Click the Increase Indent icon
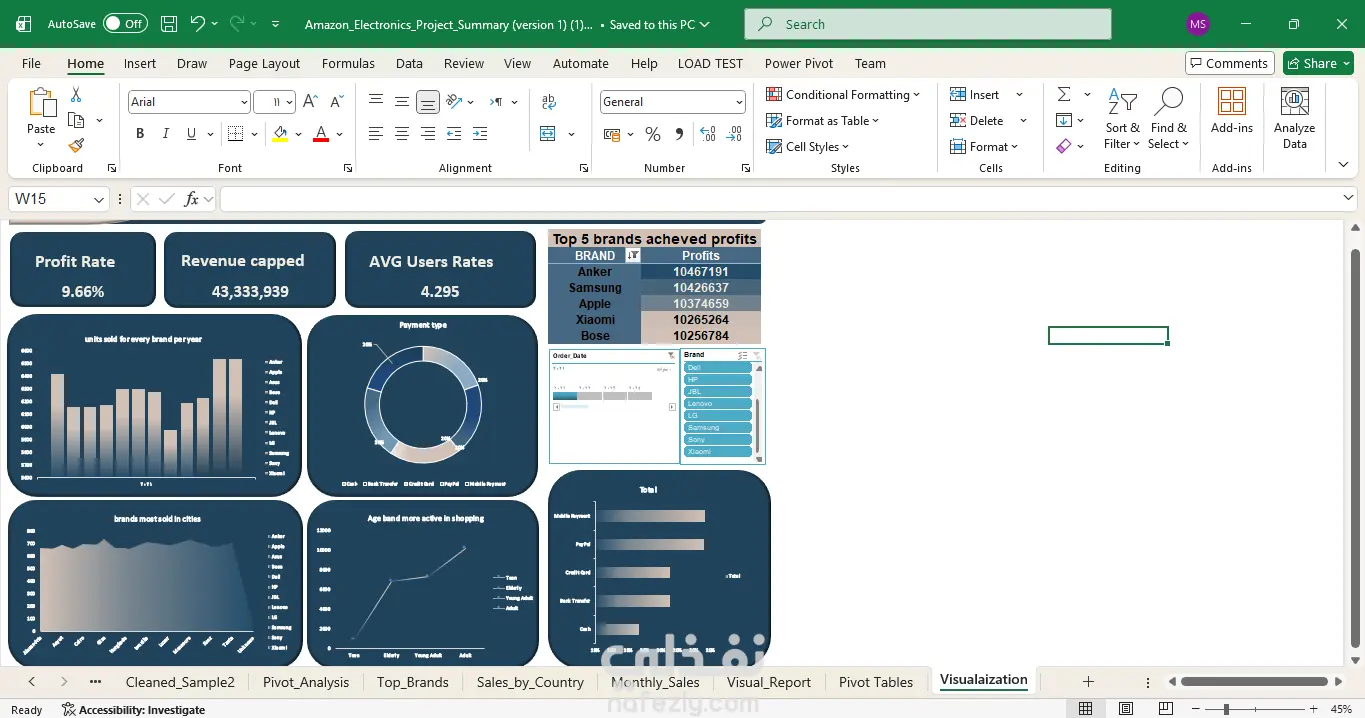The width and height of the screenshot is (1365, 718). coord(480,134)
